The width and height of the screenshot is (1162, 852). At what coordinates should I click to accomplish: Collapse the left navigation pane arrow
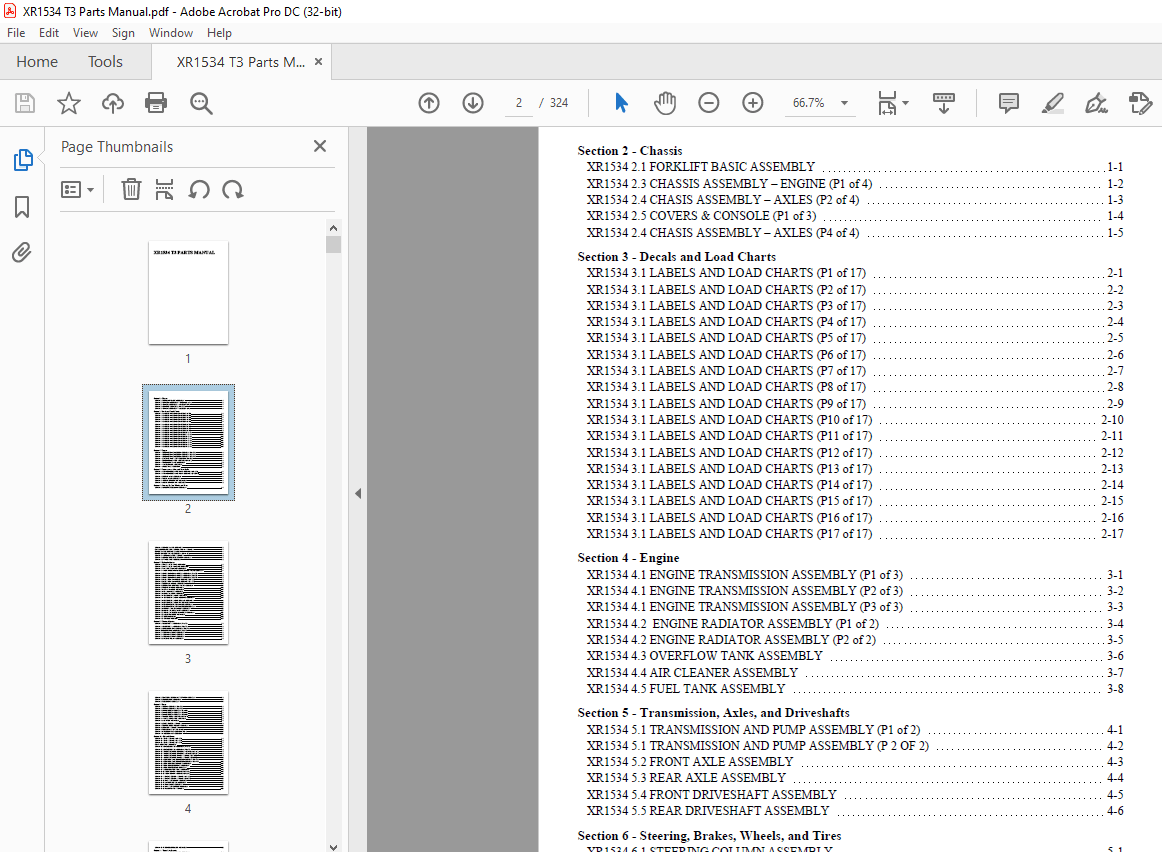(358, 493)
